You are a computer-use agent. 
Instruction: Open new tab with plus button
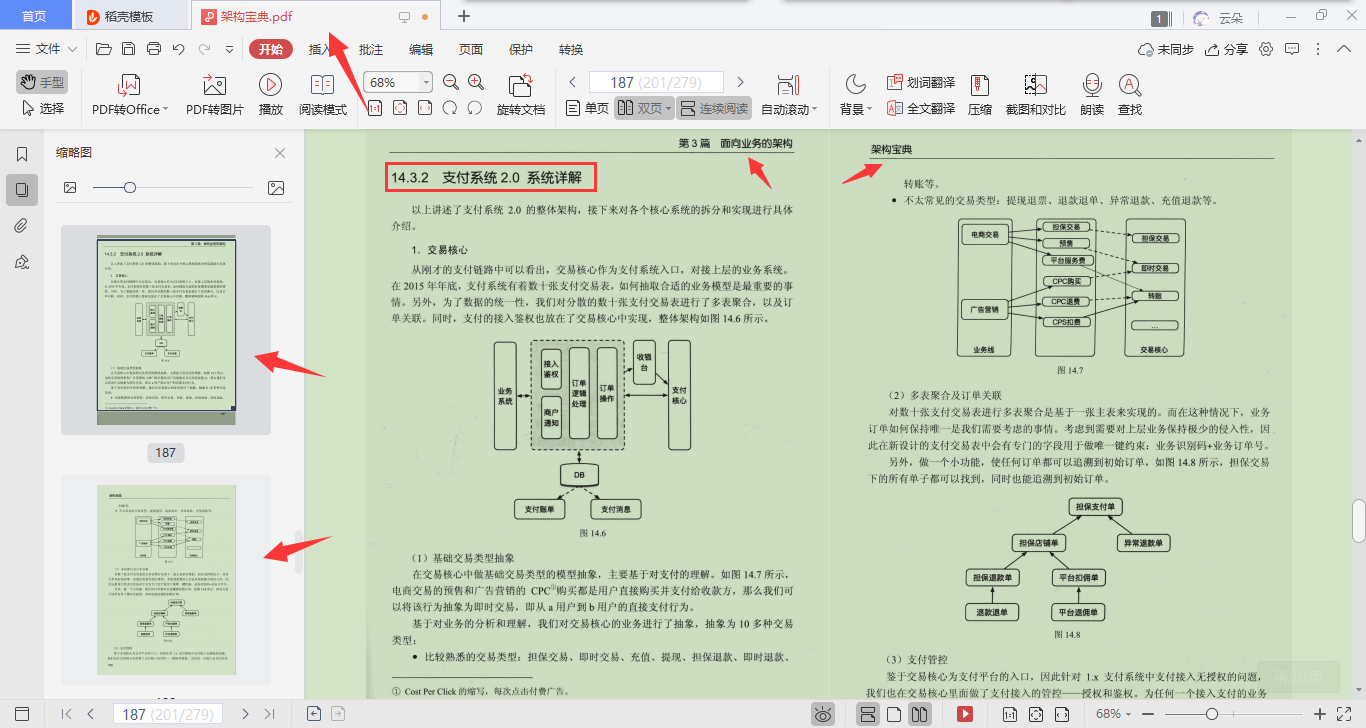point(463,16)
